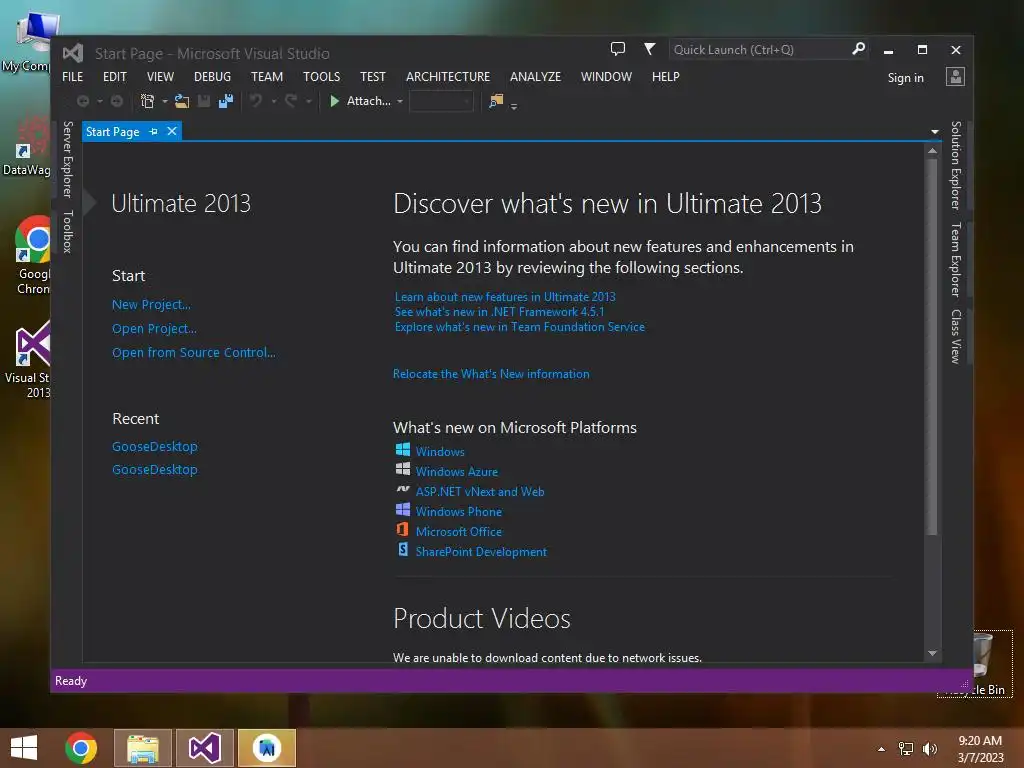The image size is (1024, 768).
Task: Click the Windows Phone link
Action: pos(458,512)
